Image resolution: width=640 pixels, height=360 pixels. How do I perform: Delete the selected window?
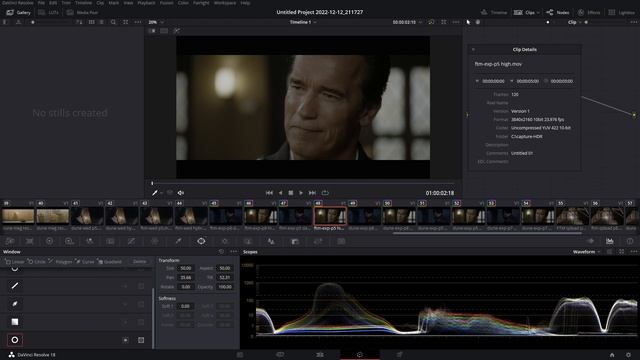point(139,262)
